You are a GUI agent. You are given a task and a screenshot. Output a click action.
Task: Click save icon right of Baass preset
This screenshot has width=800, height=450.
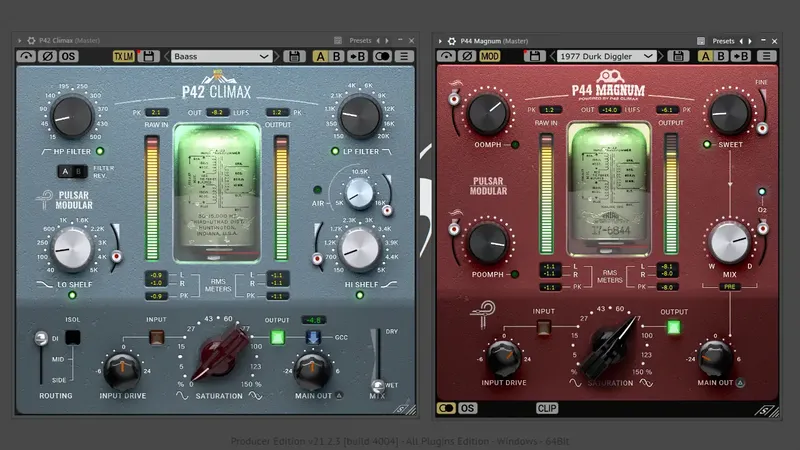294,56
